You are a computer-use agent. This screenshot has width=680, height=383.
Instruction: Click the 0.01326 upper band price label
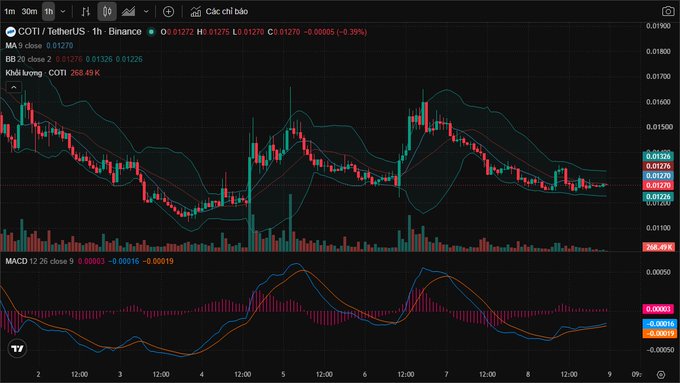tap(658, 157)
